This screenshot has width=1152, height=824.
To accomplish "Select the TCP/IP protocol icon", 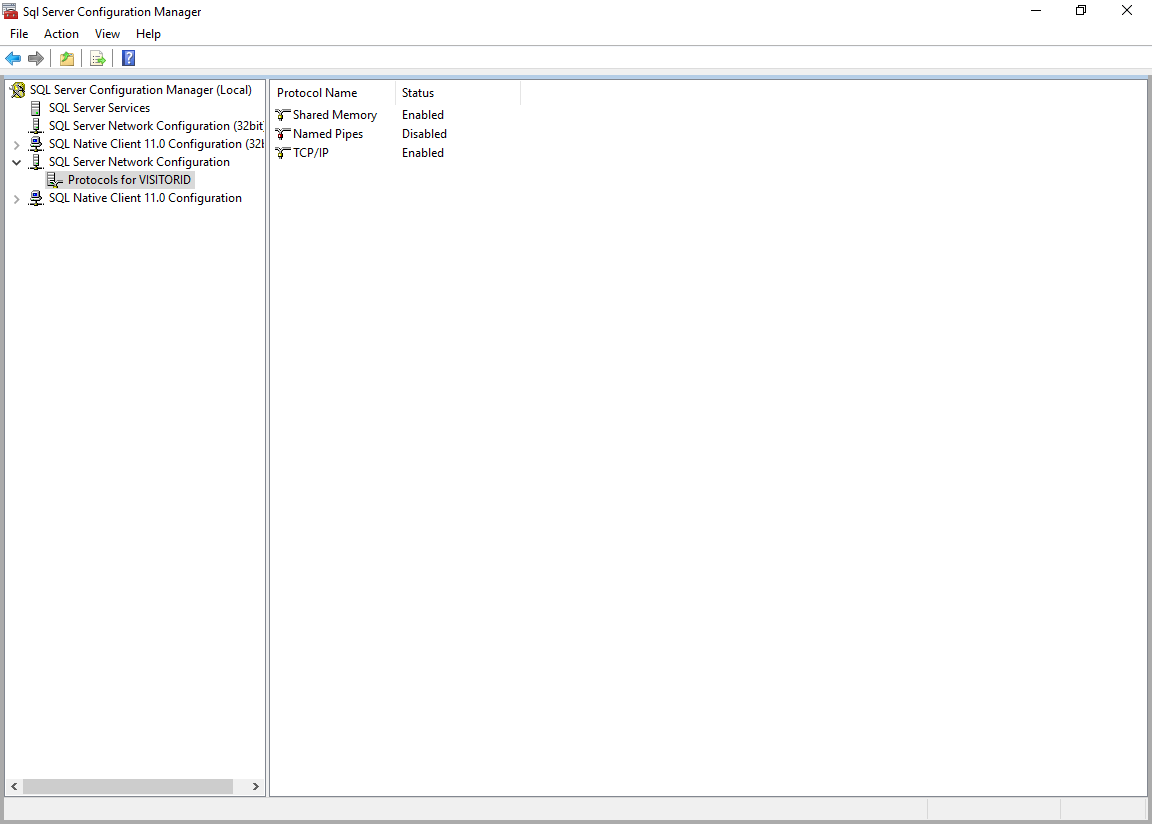I will [x=283, y=153].
